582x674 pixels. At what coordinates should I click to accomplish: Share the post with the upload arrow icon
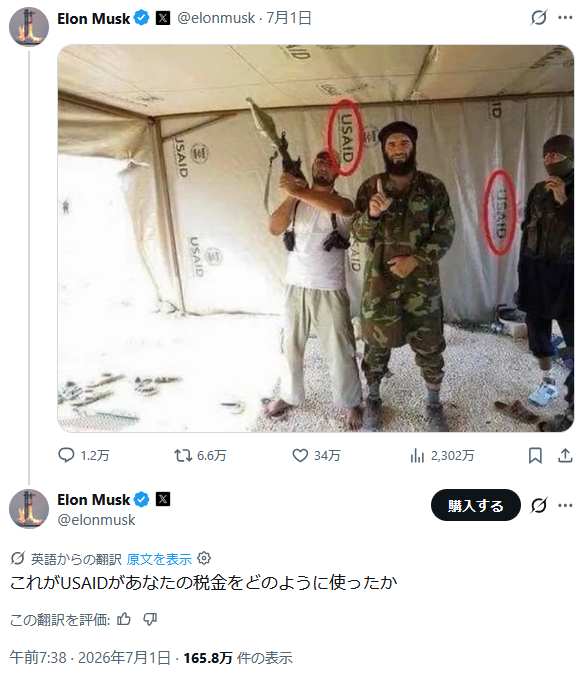click(565, 455)
